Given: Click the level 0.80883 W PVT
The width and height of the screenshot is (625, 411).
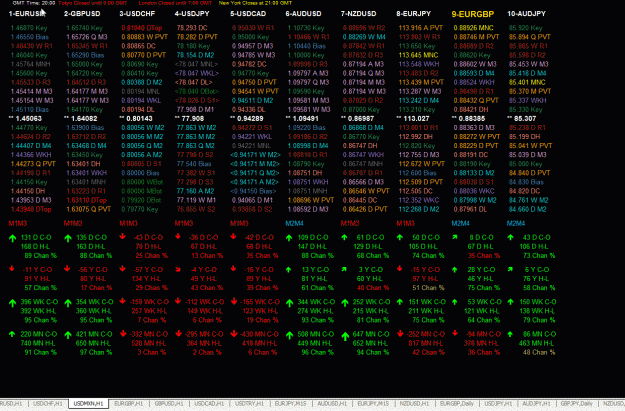Looking at the screenshot, I should tap(145, 37).
